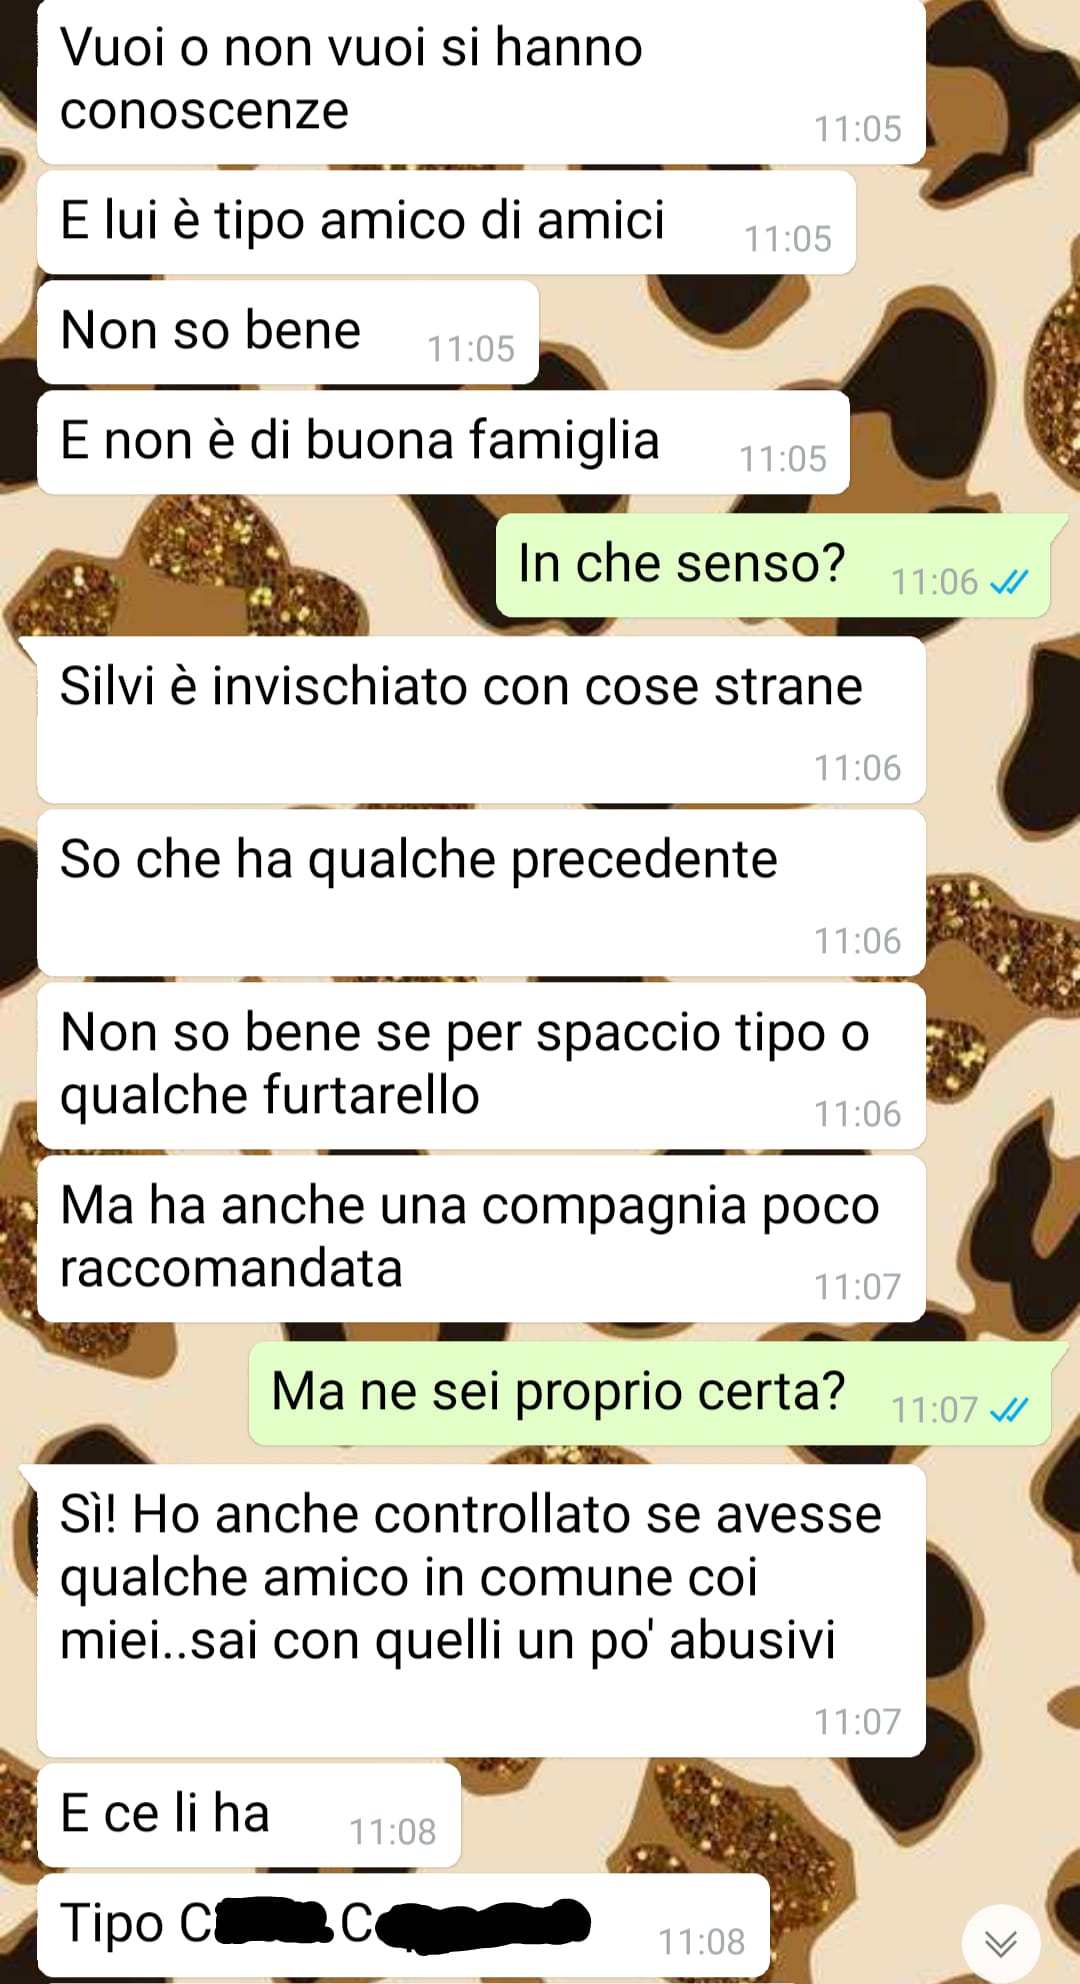The width and height of the screenshot is (1080, 1984).
Task: Tap the "E ce li ha" message
Action: 249,1815
